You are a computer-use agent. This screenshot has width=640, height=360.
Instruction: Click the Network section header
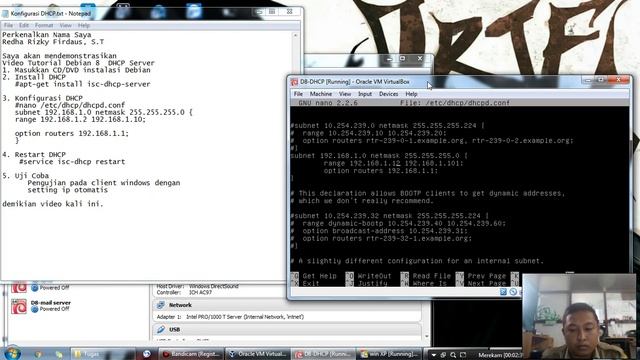180,305
